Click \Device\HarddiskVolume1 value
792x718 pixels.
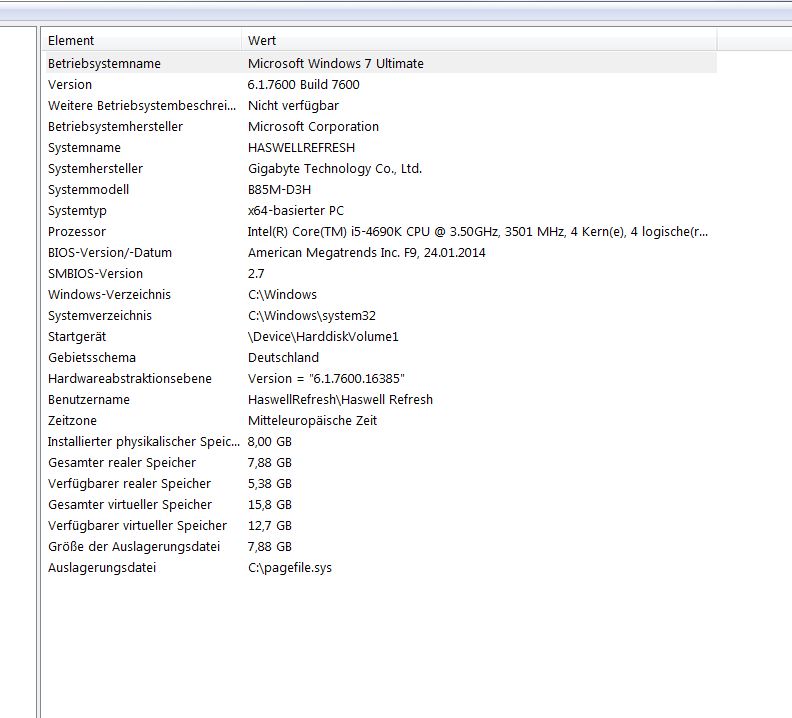323,337
